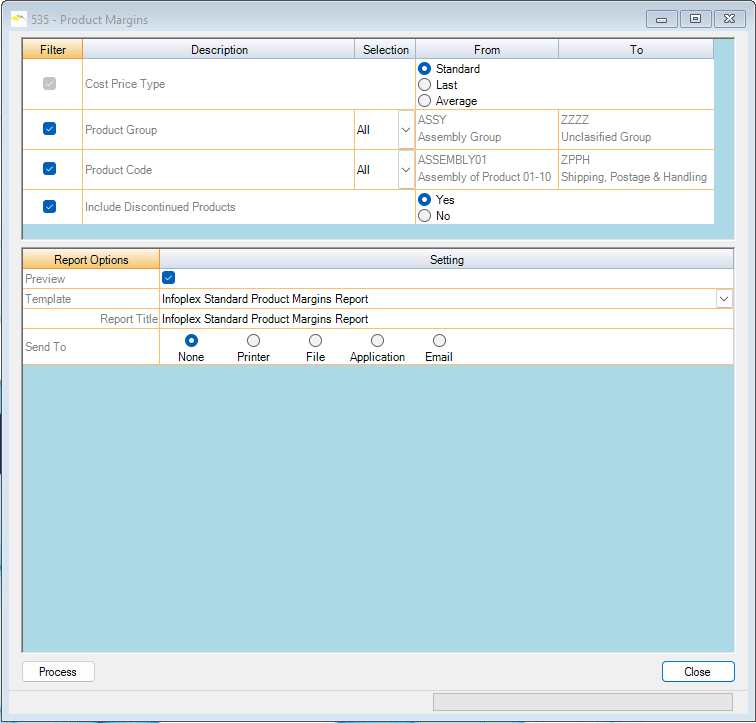756x723 pixels.
Task: Send report to Printer
Action: (253, 341)
